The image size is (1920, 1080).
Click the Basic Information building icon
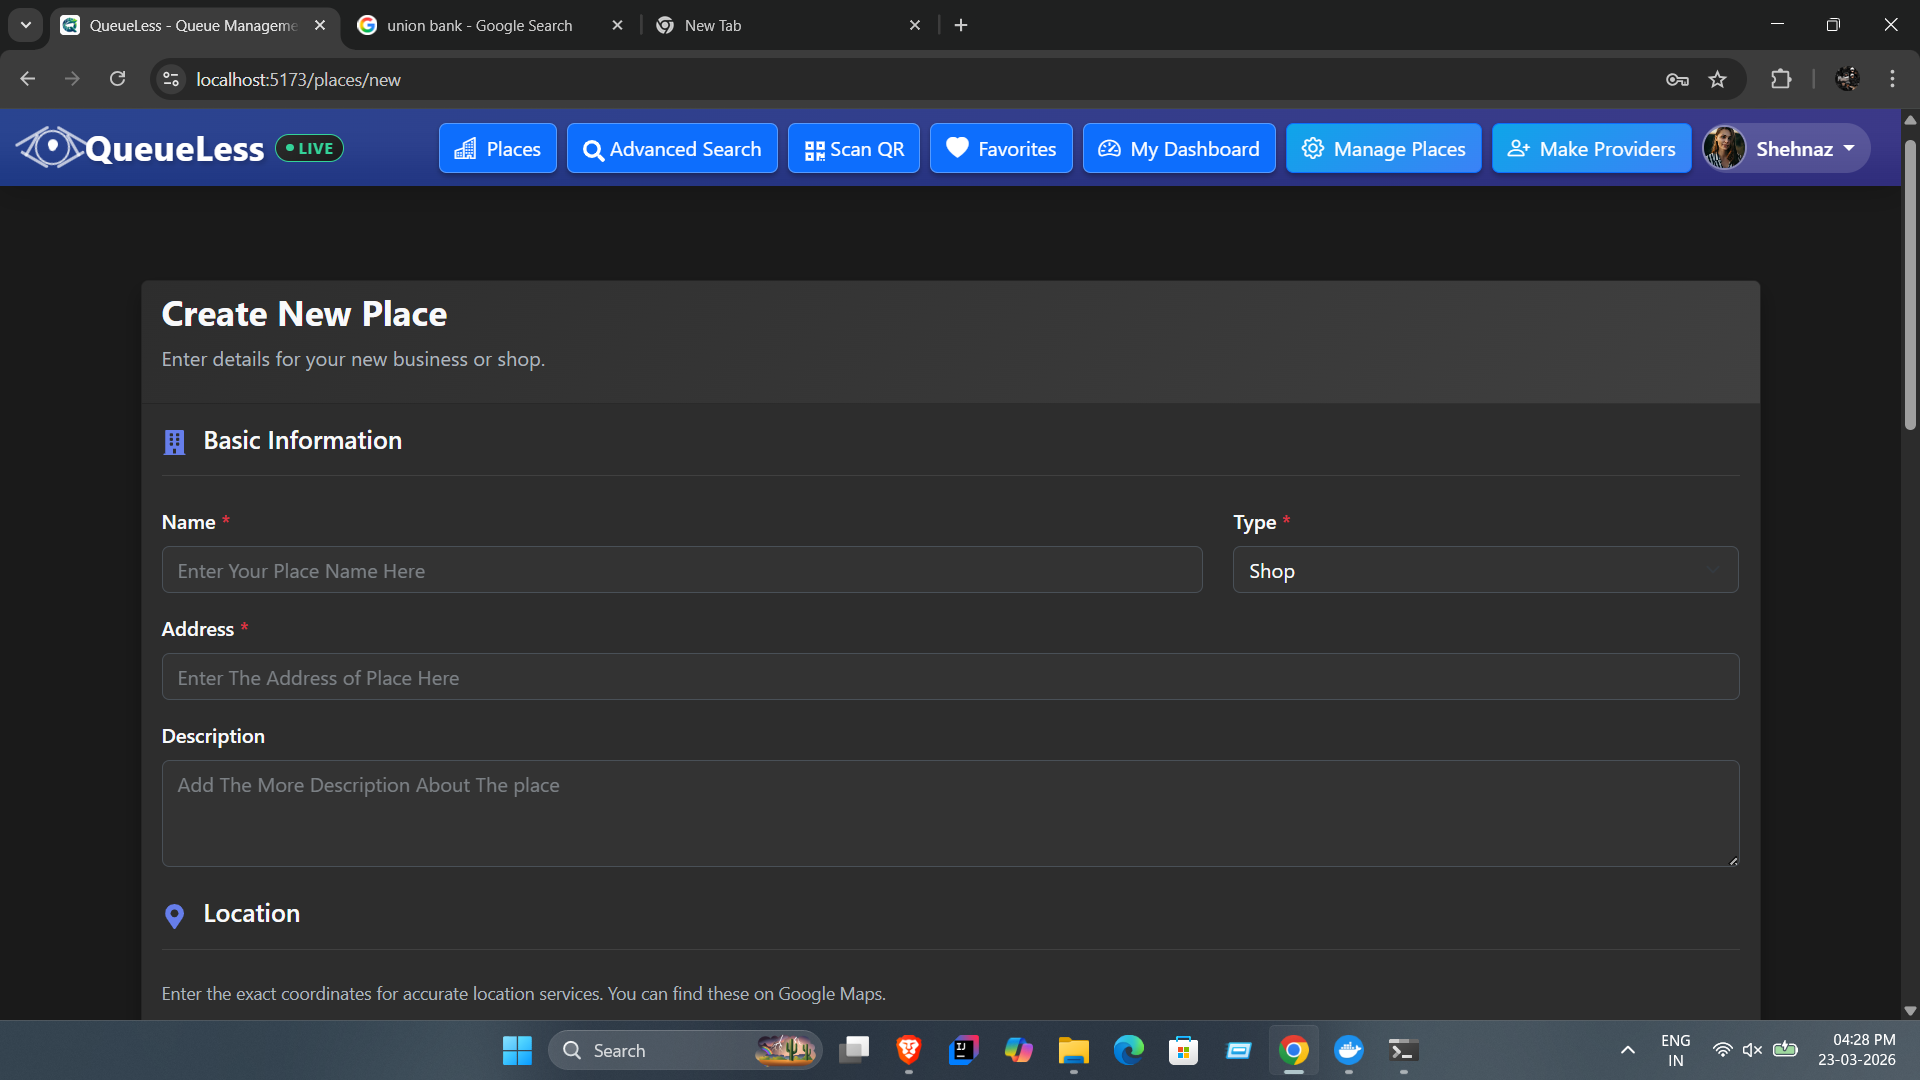174,442
